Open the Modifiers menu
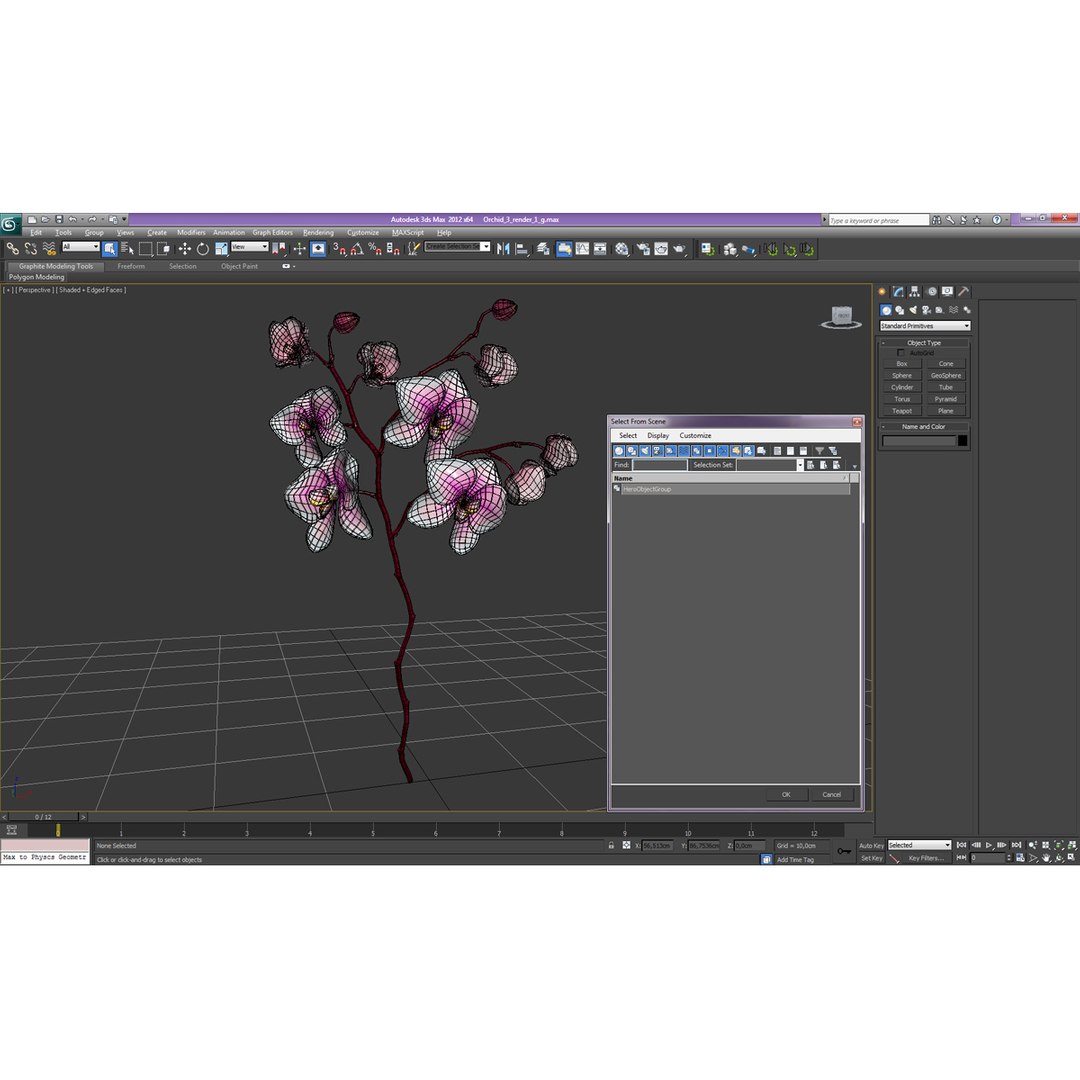This screenshot has width=1080, height=1080. pos(191,233)
